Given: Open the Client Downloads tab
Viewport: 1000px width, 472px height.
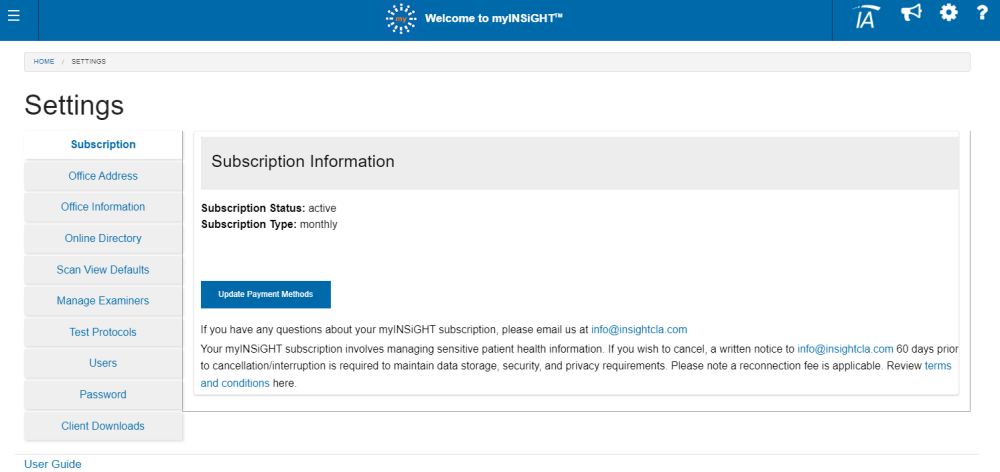Looking at the screenshot, I should [103, 426].
